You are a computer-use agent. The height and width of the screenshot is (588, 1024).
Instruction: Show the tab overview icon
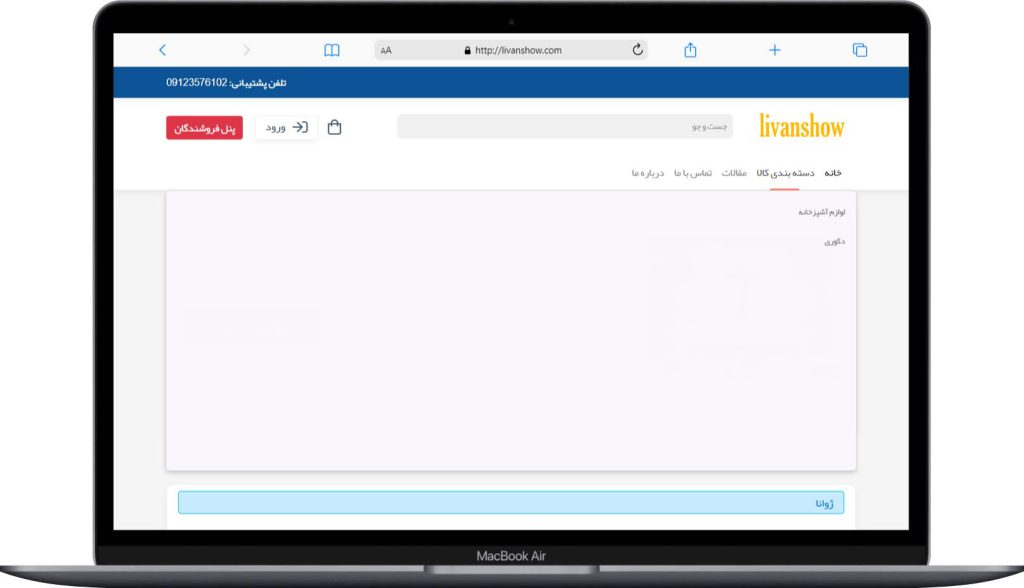point(859,50)
